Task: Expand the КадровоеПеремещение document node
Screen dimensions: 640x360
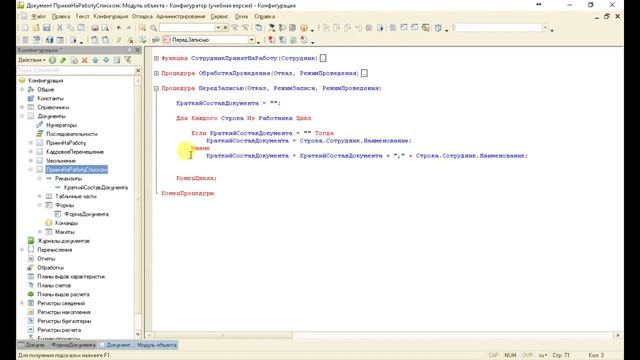Action: 31,152
